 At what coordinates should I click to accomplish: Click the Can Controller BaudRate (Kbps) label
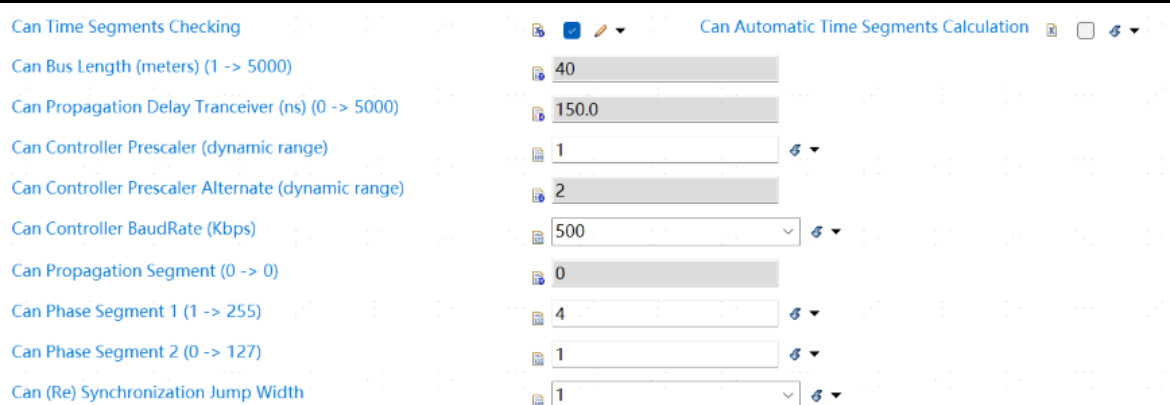point(134,229)
